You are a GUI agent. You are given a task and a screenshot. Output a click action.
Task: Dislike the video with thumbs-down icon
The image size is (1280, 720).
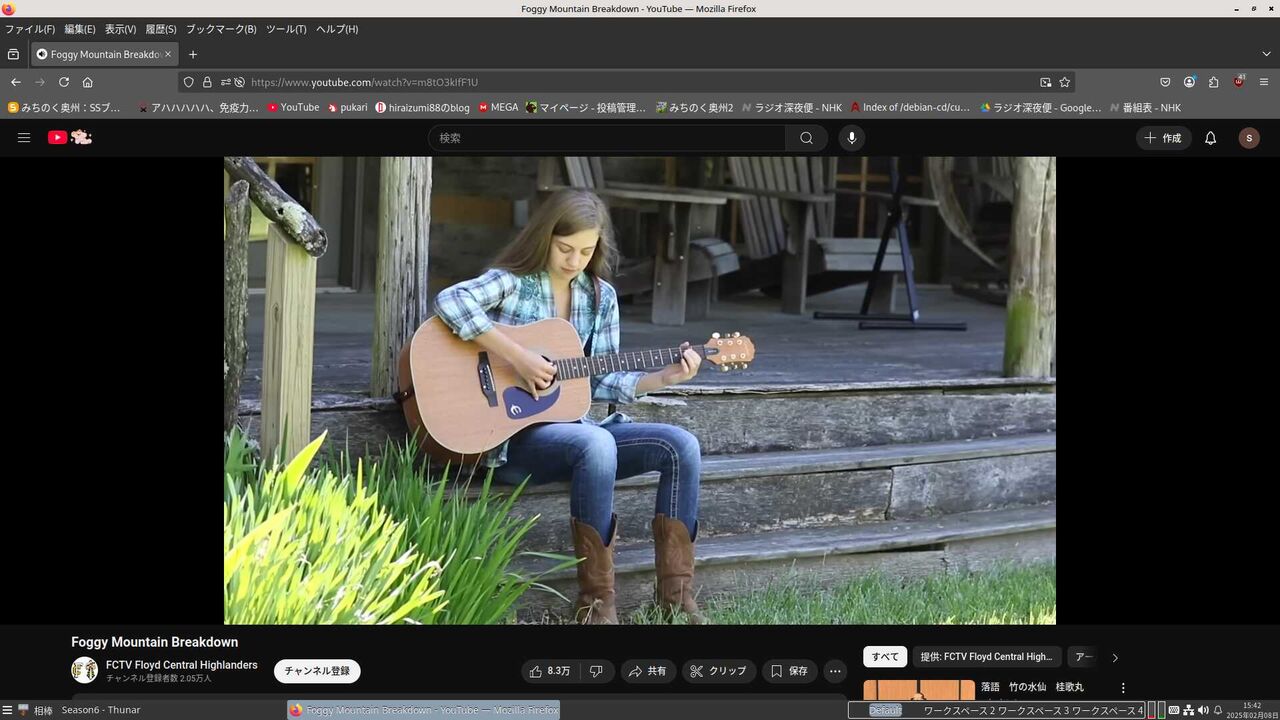coord(596,671)
